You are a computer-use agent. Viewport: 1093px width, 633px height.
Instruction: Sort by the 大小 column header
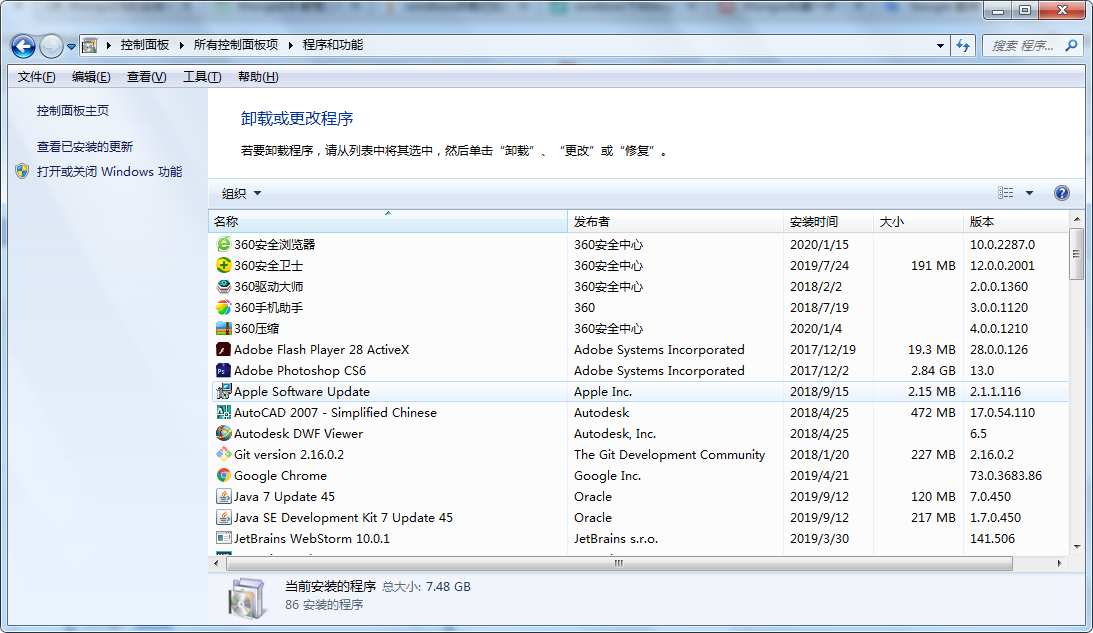(x=918, y=222)
